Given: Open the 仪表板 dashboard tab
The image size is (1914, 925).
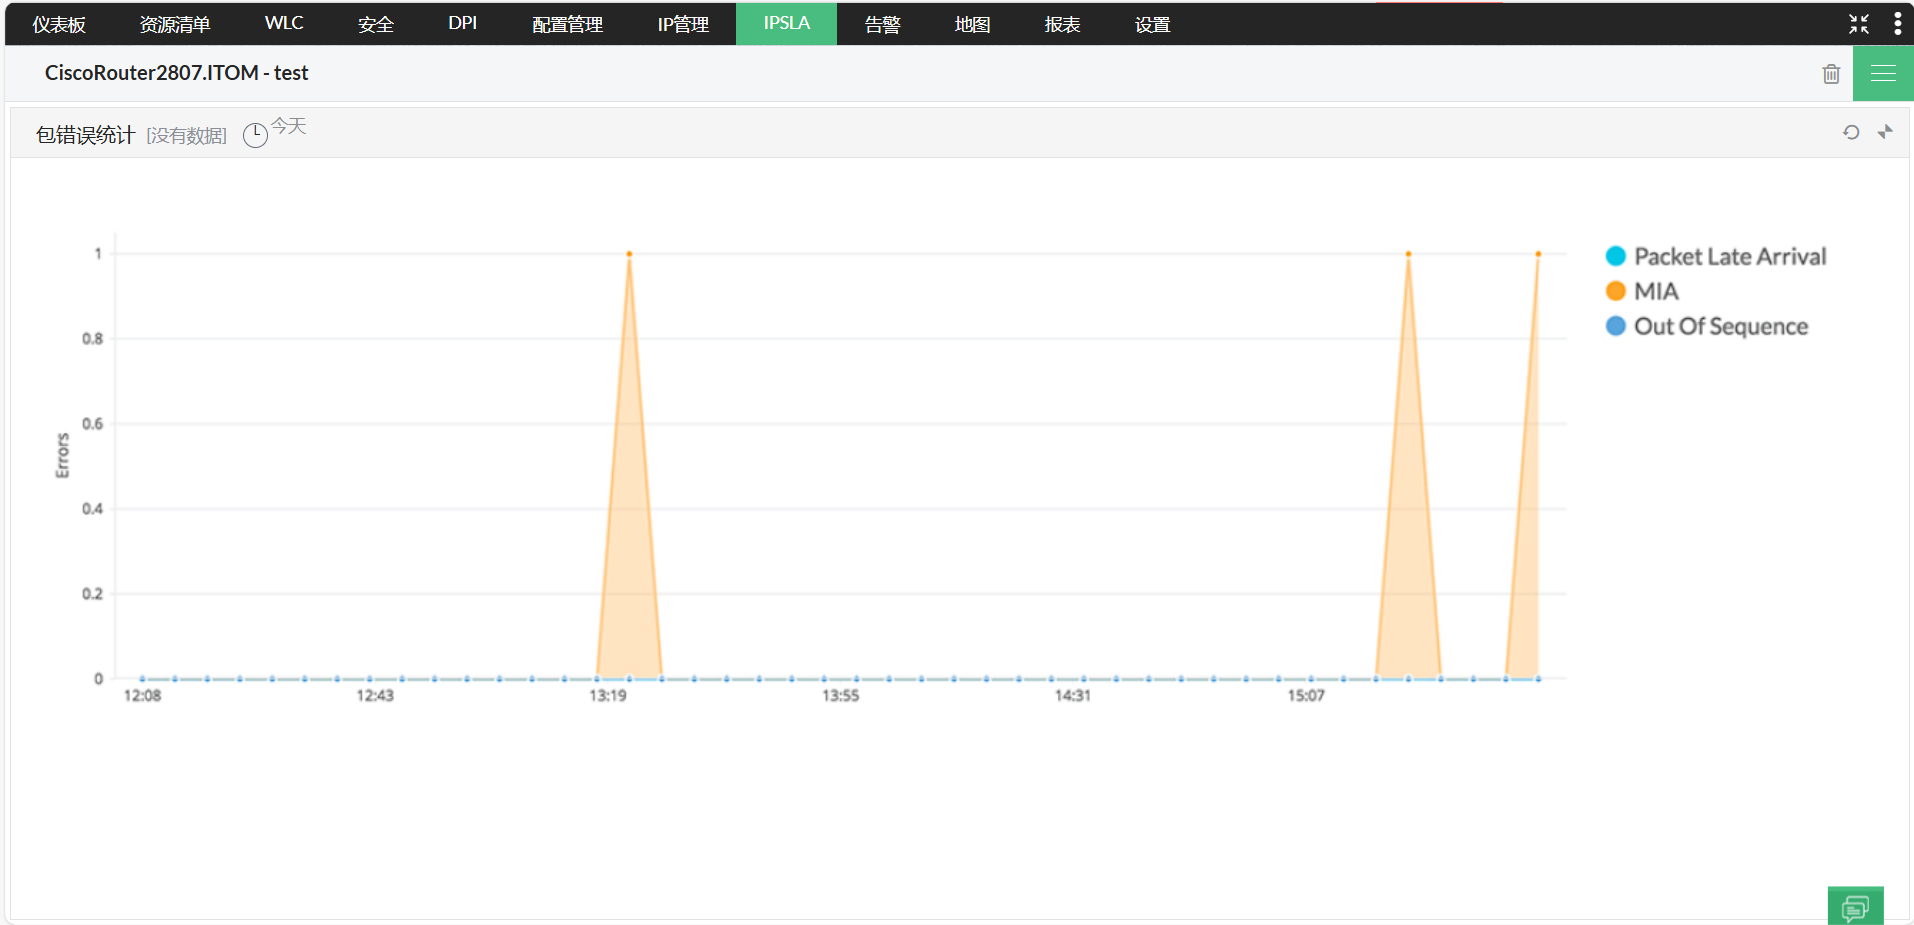Looking at the screenshot, I should click(59, 24).
